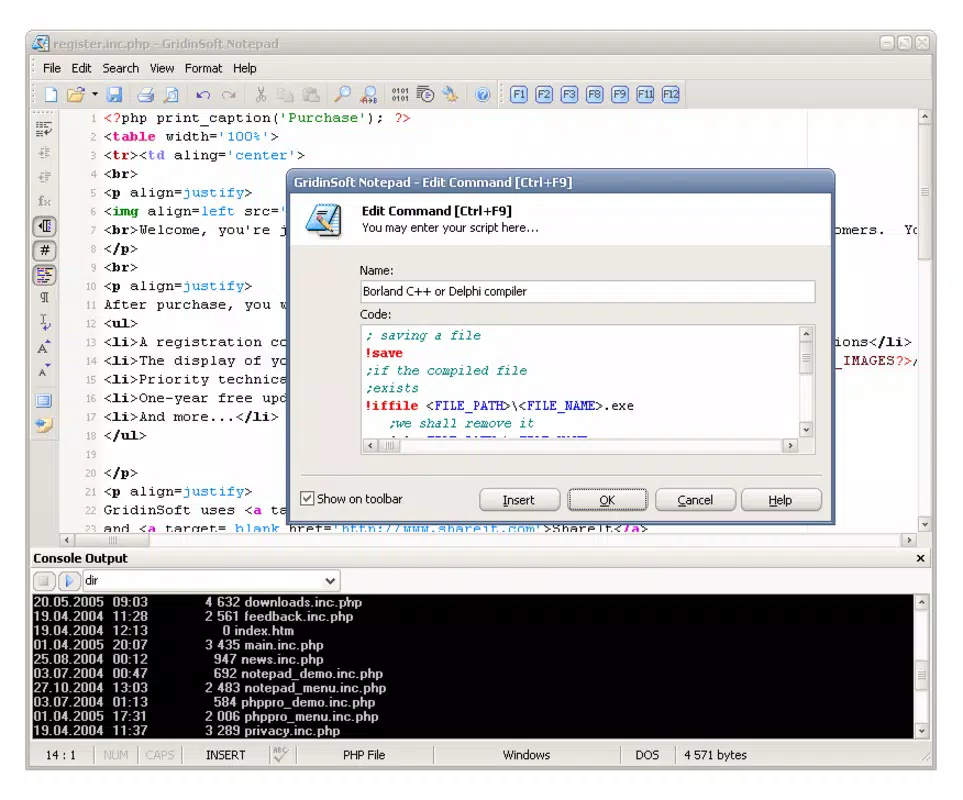This screenshot has height=800, width=963.
Task: Open the Edit menu
Action: tap(81, 68)
